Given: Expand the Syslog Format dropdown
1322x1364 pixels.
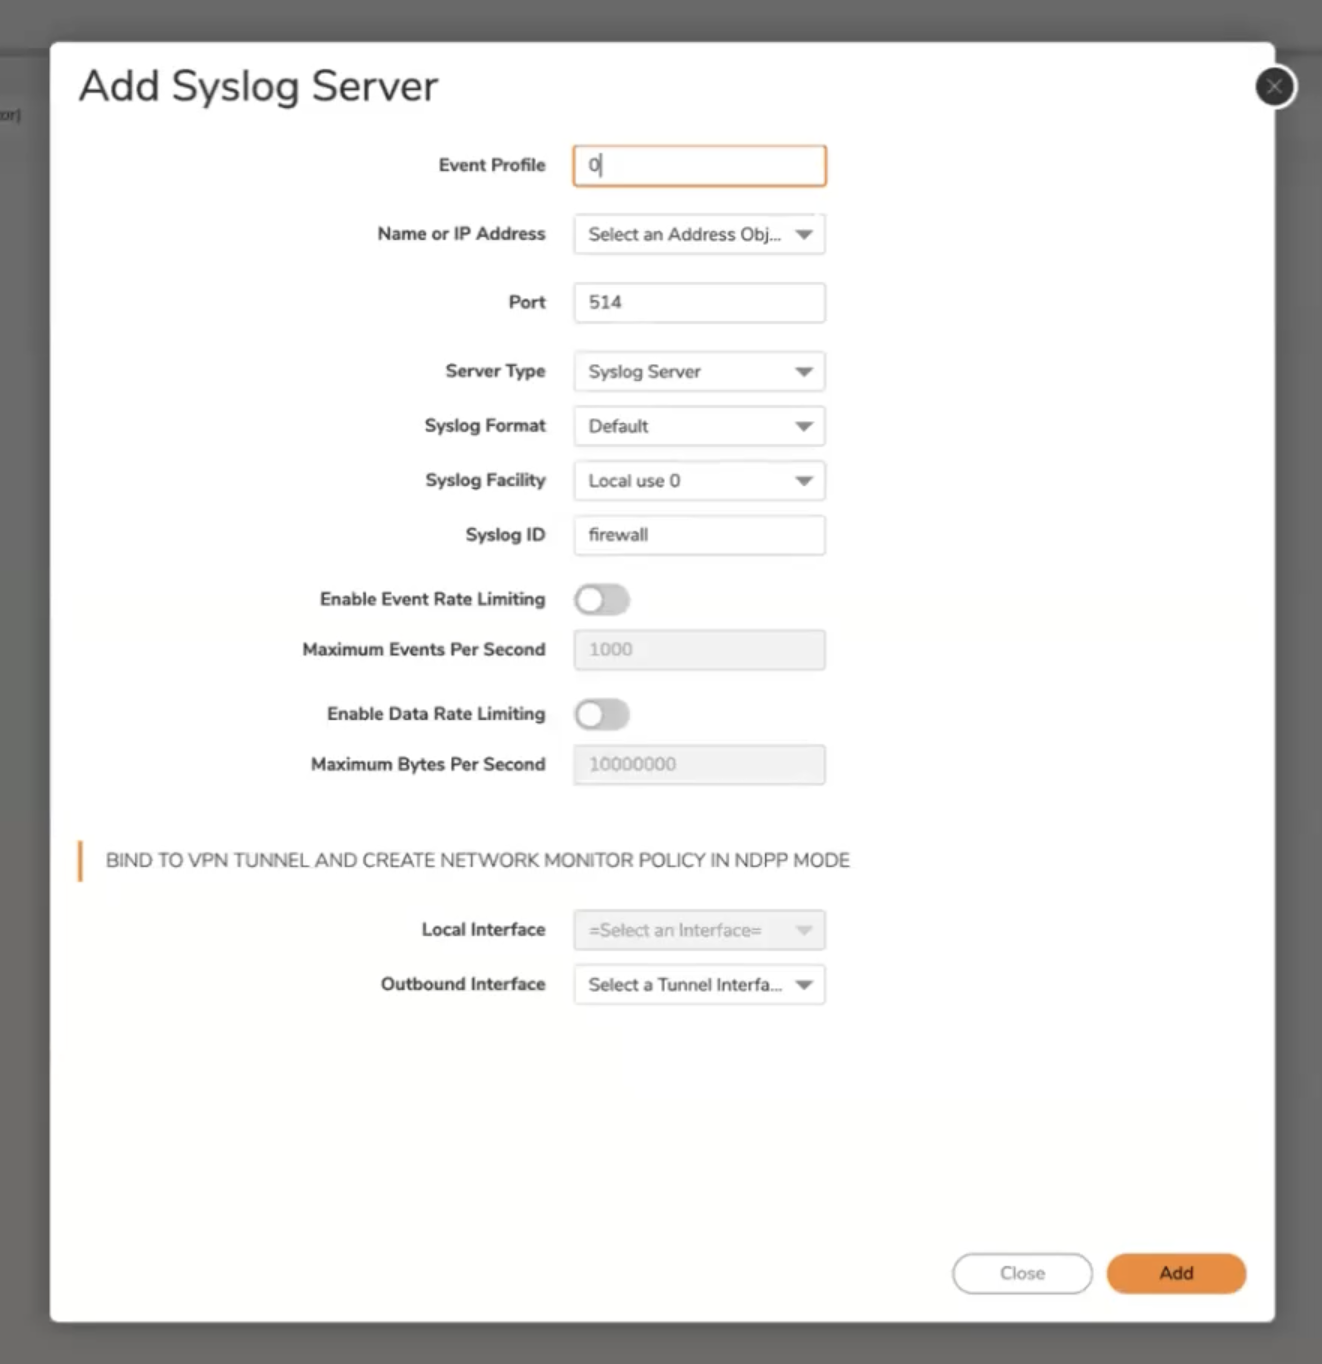Looking at the screenshot, I should point(698,426).
